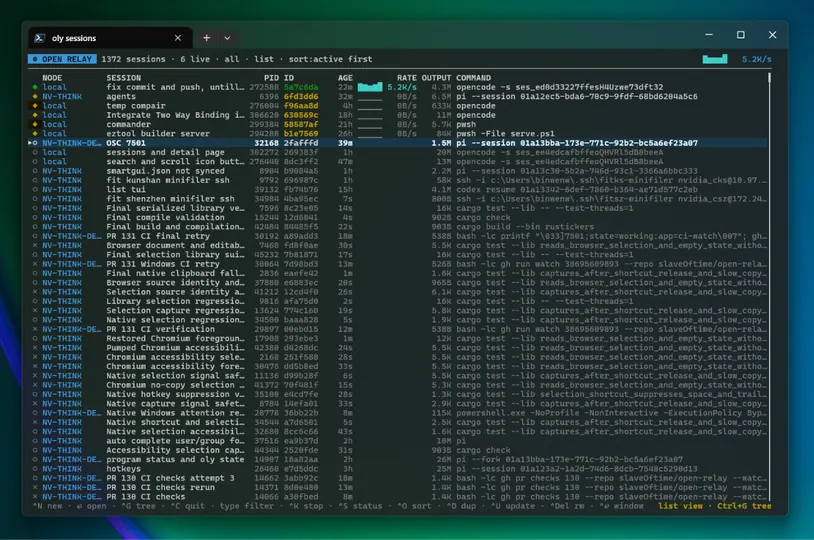Click the '^N new' shortcut in footer

[47, 506]
